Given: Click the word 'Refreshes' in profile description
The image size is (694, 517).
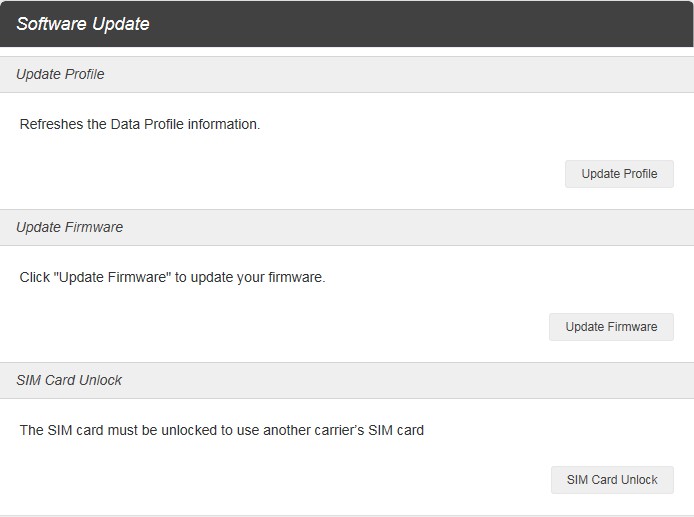Looking at the screenshot, I should pos(52,124).
